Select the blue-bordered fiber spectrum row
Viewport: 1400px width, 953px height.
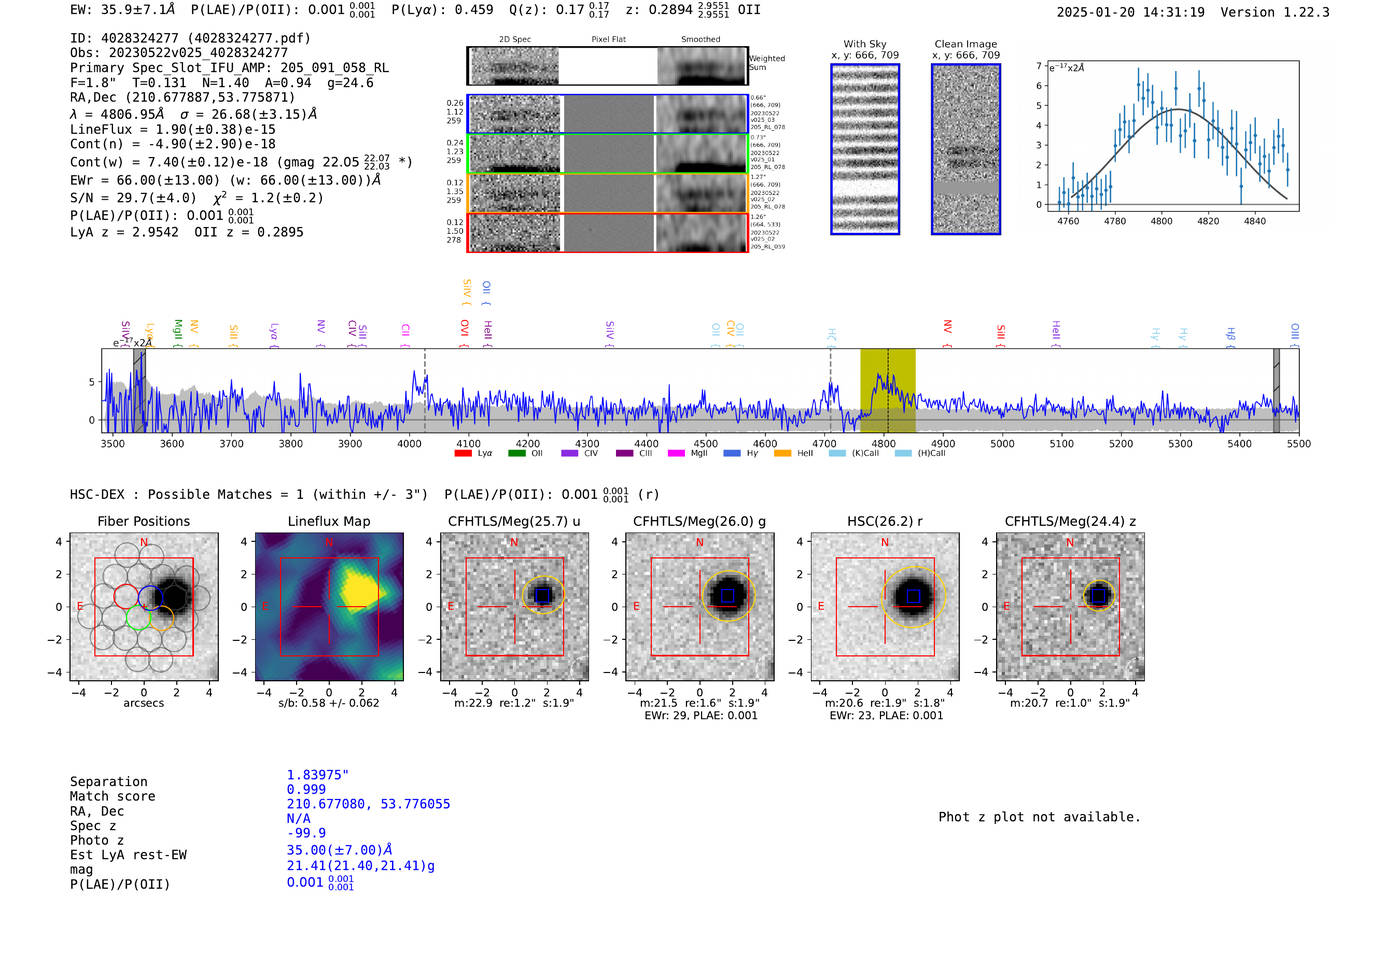[608, 114]
